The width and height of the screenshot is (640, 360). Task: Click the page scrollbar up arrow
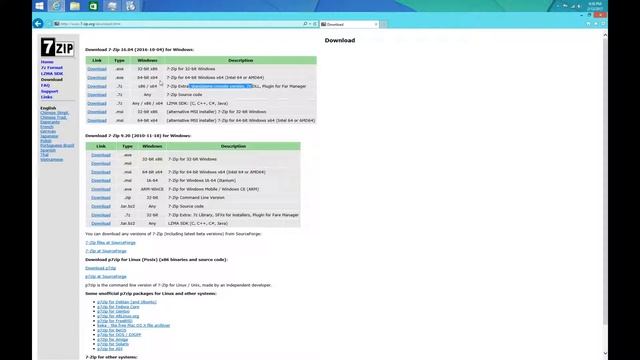pos(605,36)
